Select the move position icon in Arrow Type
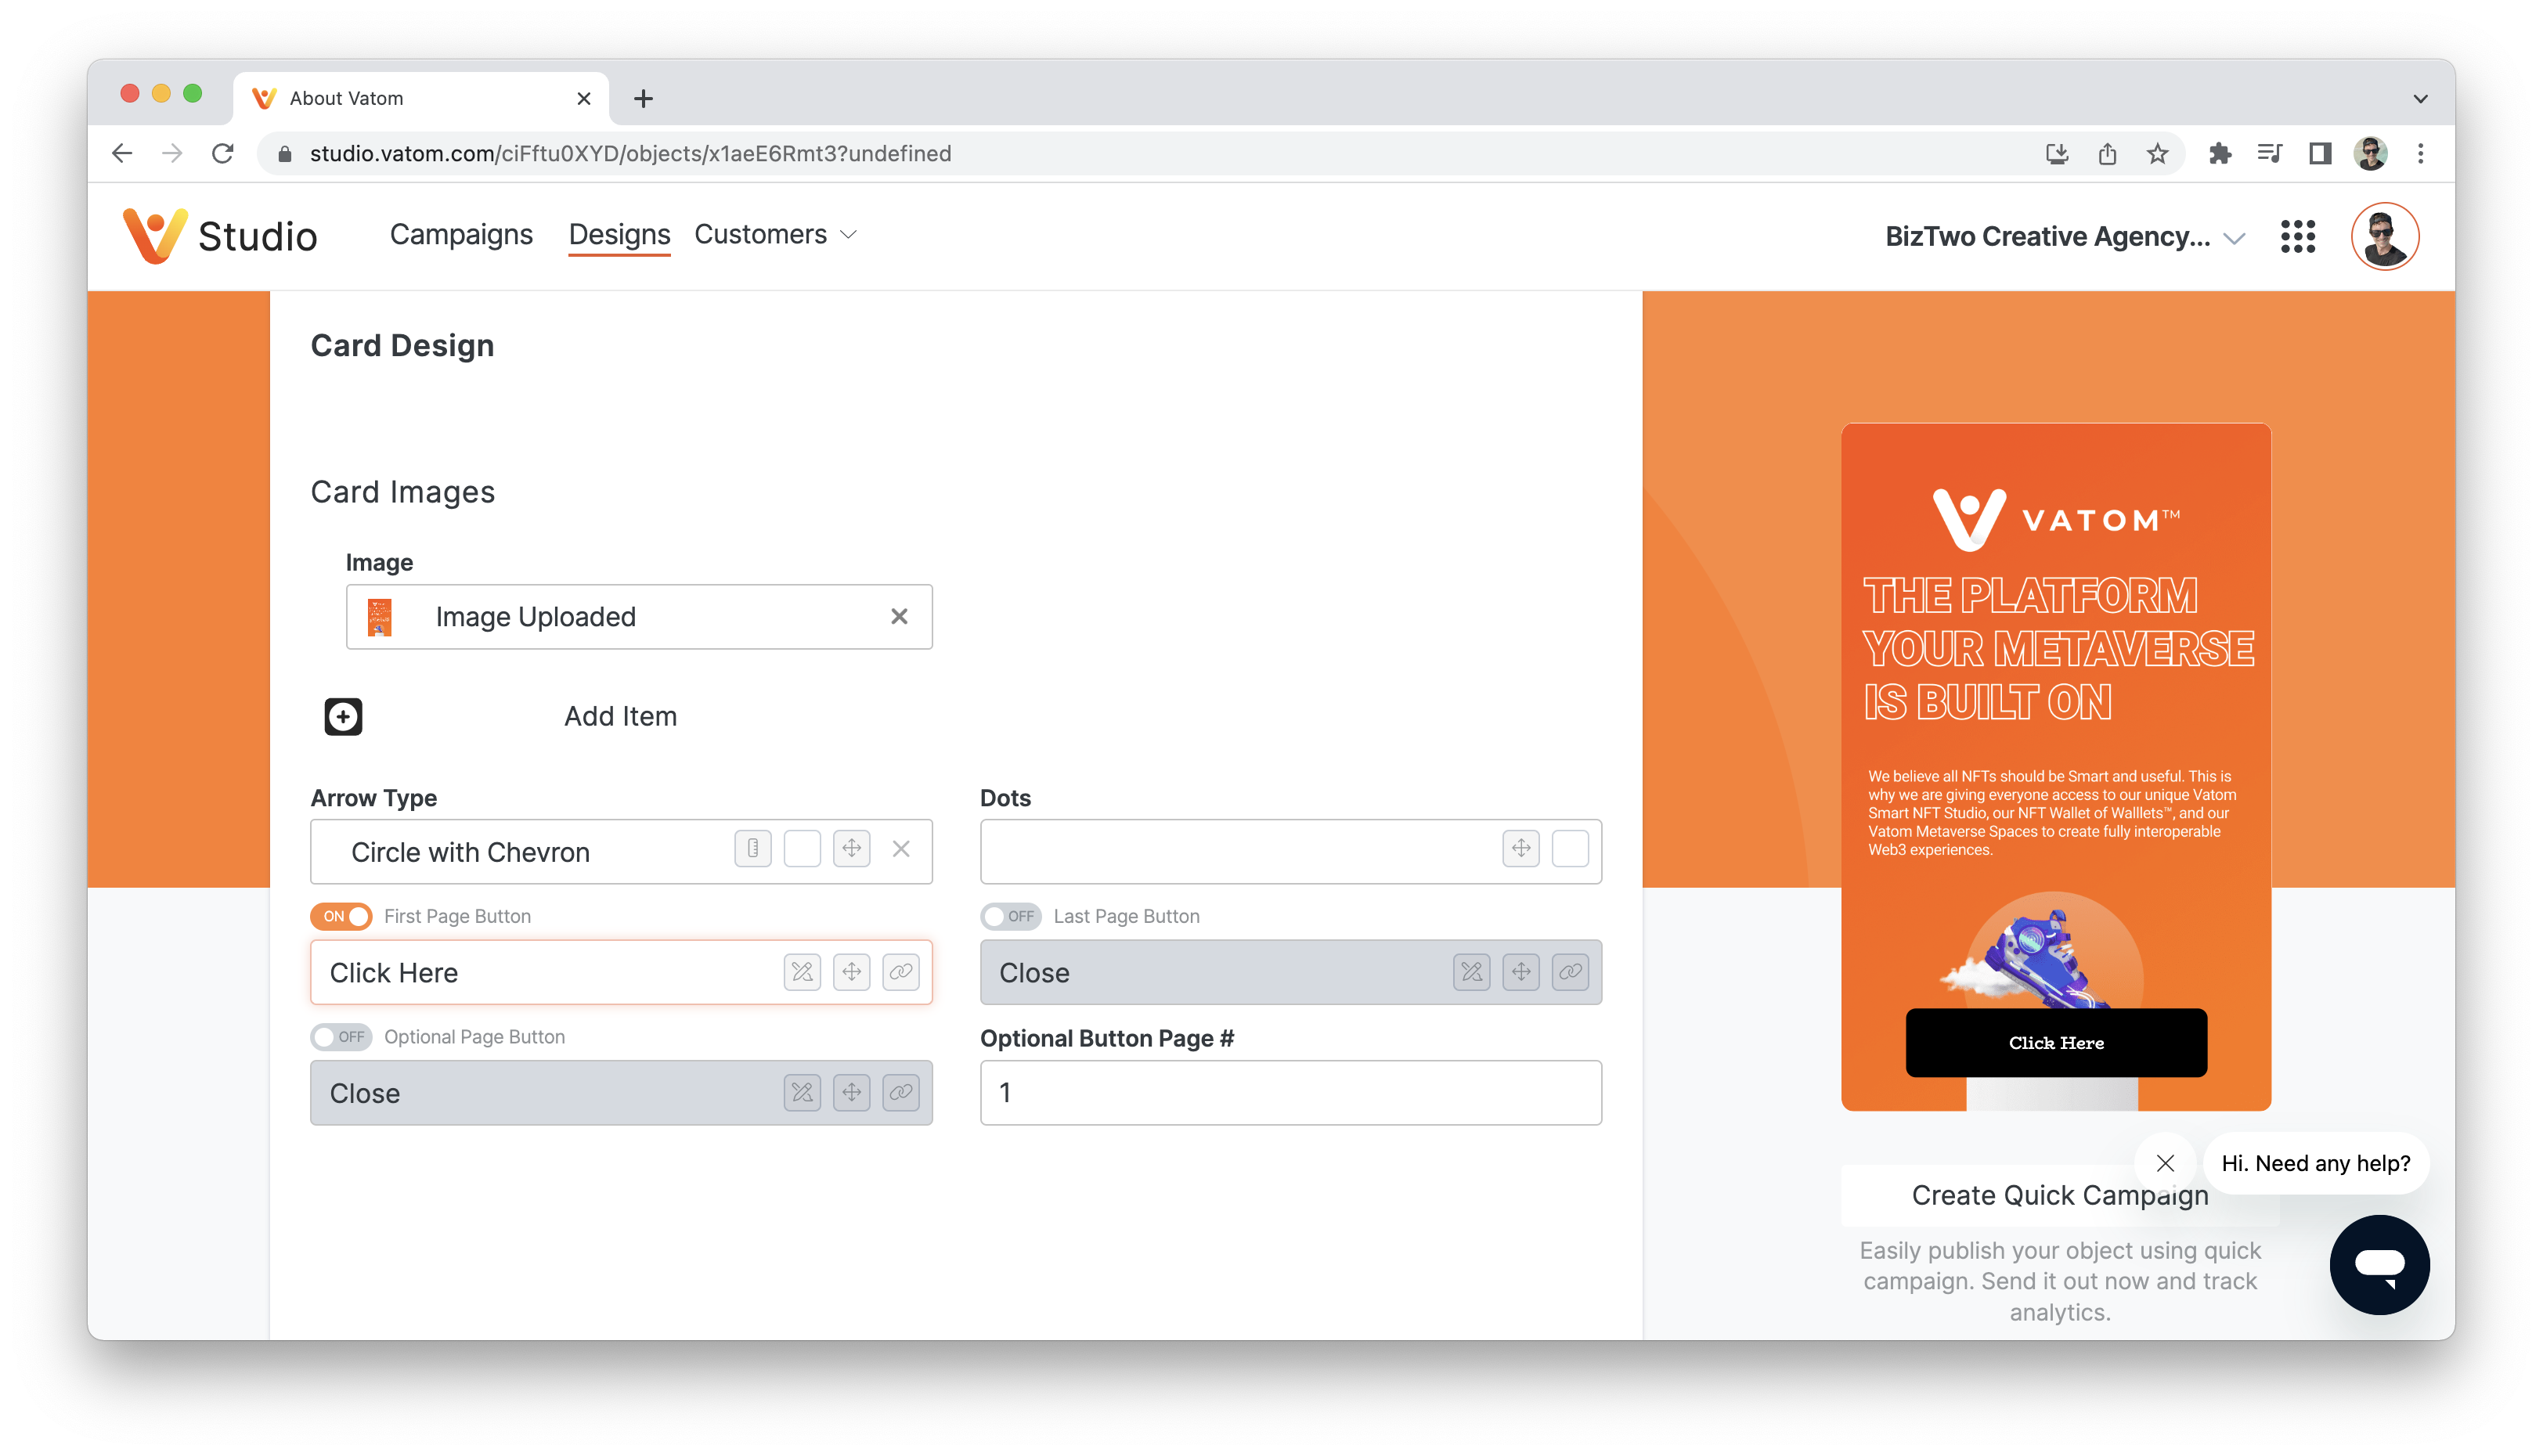The image size is (2543, 1456). coord(851,849)
